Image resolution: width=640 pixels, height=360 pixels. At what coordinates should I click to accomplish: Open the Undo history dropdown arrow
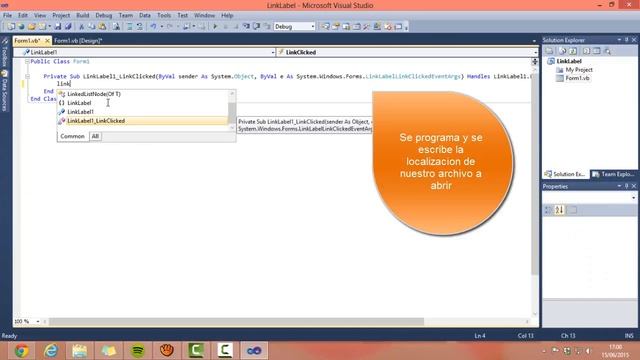(162, 27)
